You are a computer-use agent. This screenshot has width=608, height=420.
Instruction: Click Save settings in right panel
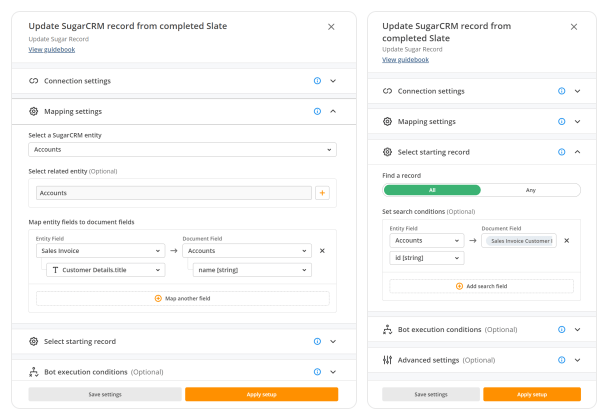[x=431, y=394]
